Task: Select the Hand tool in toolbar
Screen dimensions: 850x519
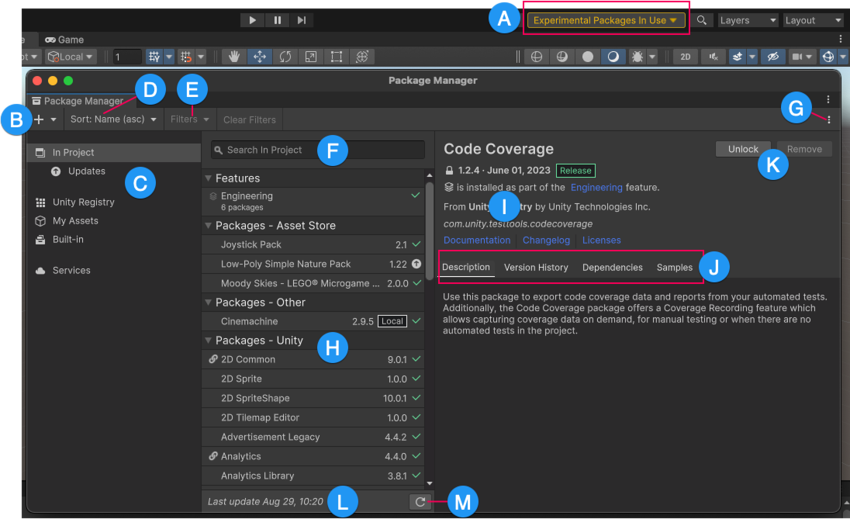Action: tap(233, 57)
